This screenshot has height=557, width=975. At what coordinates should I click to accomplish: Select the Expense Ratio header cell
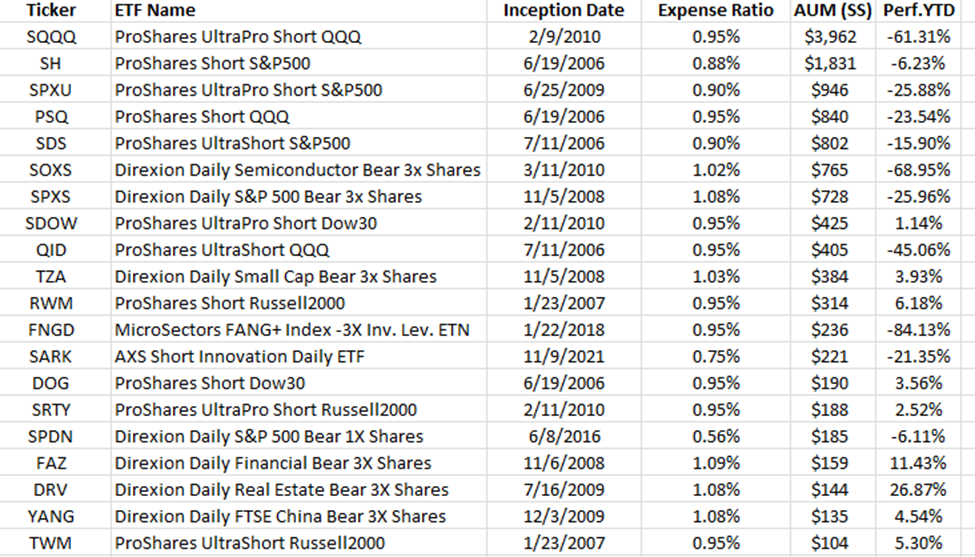715,11
